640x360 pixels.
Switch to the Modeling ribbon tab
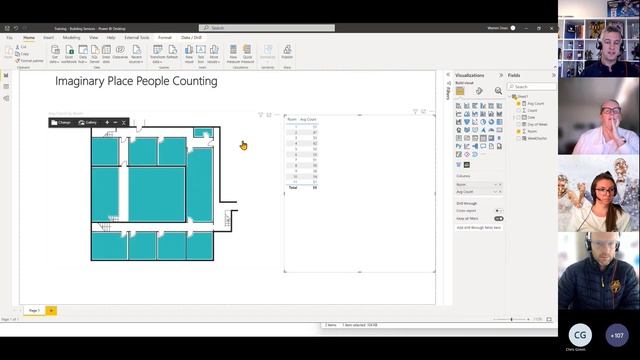click(71, 38)
